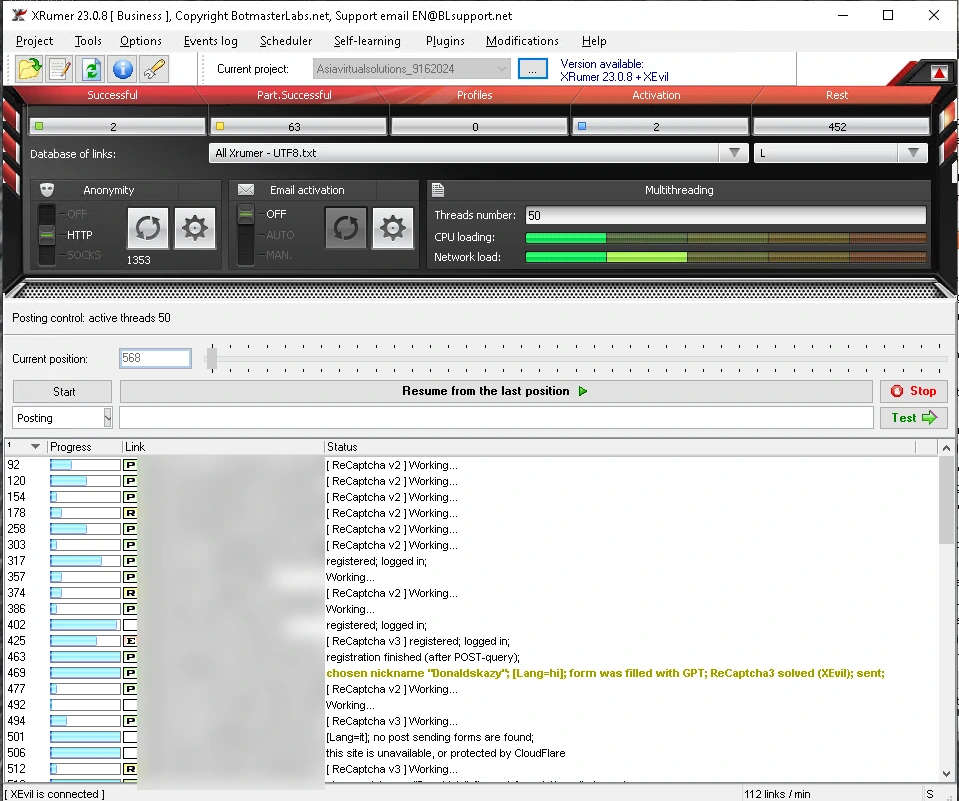
Task: Click the Current position slider handle
Action: (212, 358)
